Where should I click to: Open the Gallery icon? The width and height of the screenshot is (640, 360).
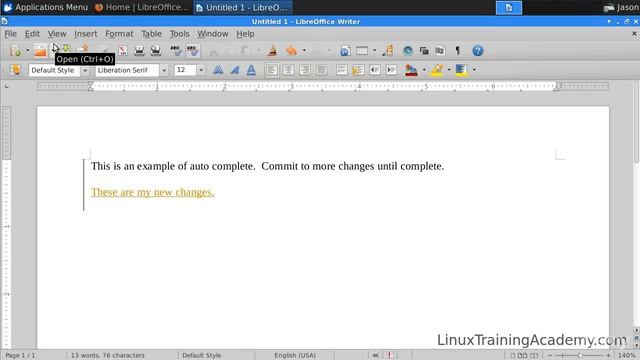(424, 51)
